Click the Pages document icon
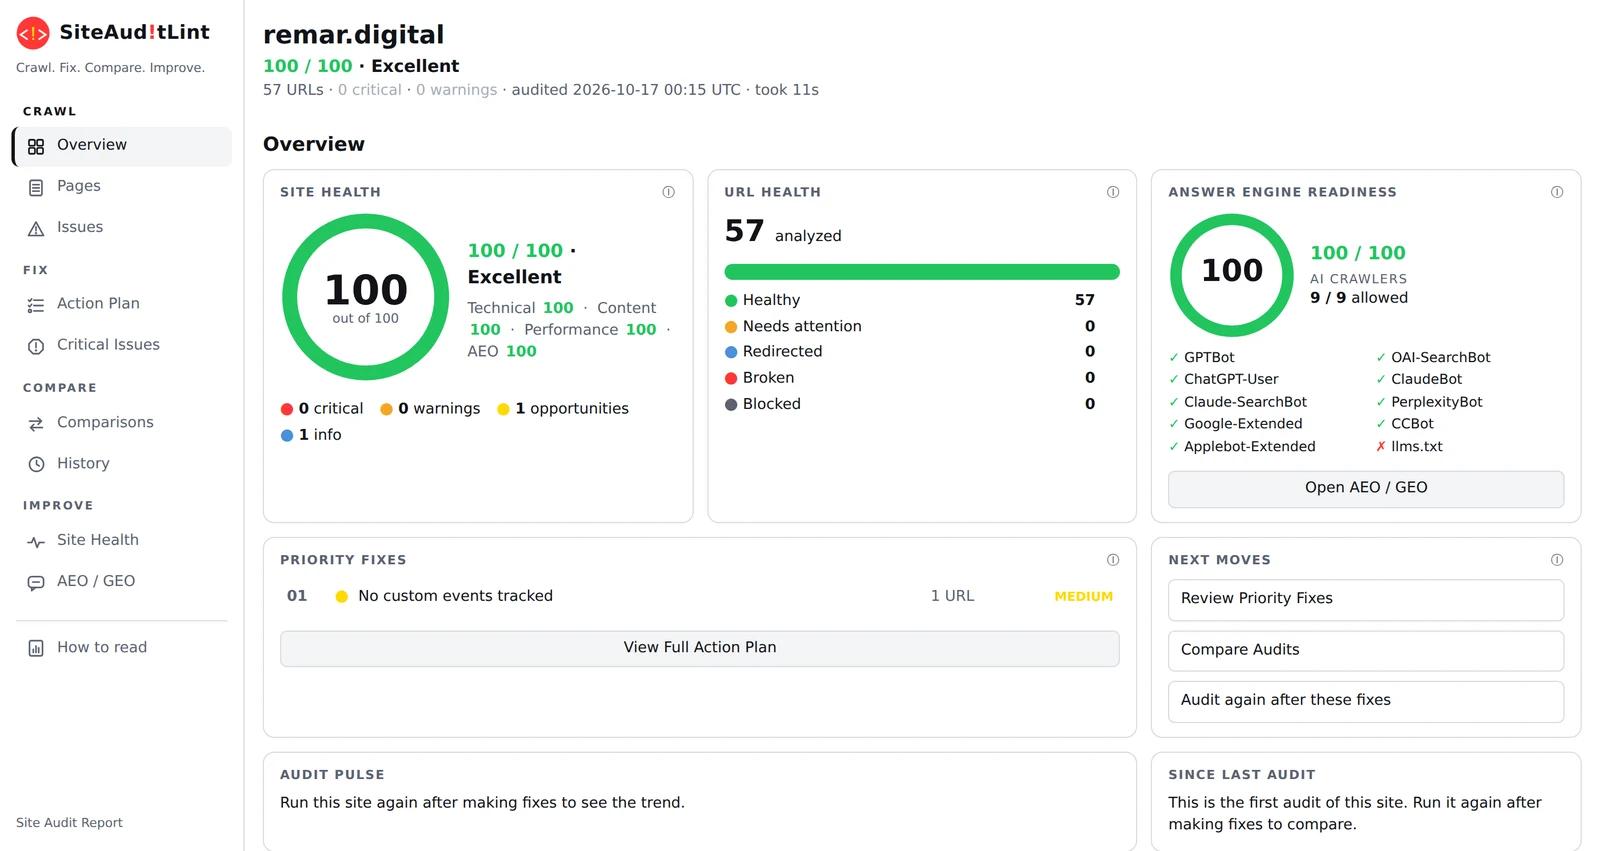1600x851 pixels. pyautogui.click(x=36, y=187)
